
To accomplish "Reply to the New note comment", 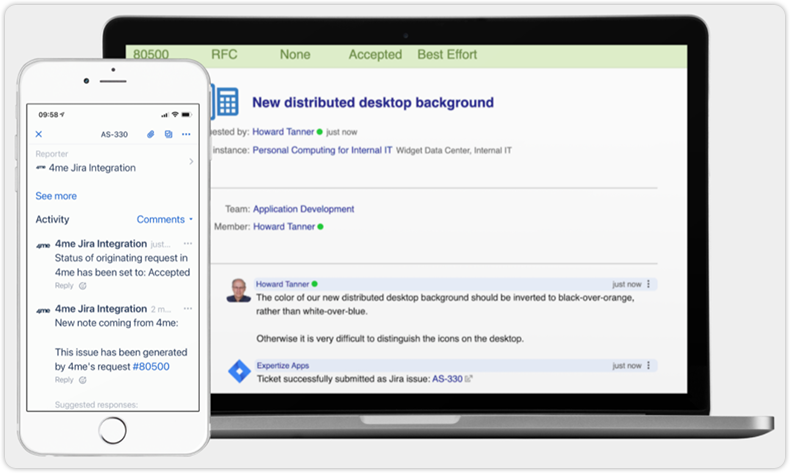I will point(64,380).
